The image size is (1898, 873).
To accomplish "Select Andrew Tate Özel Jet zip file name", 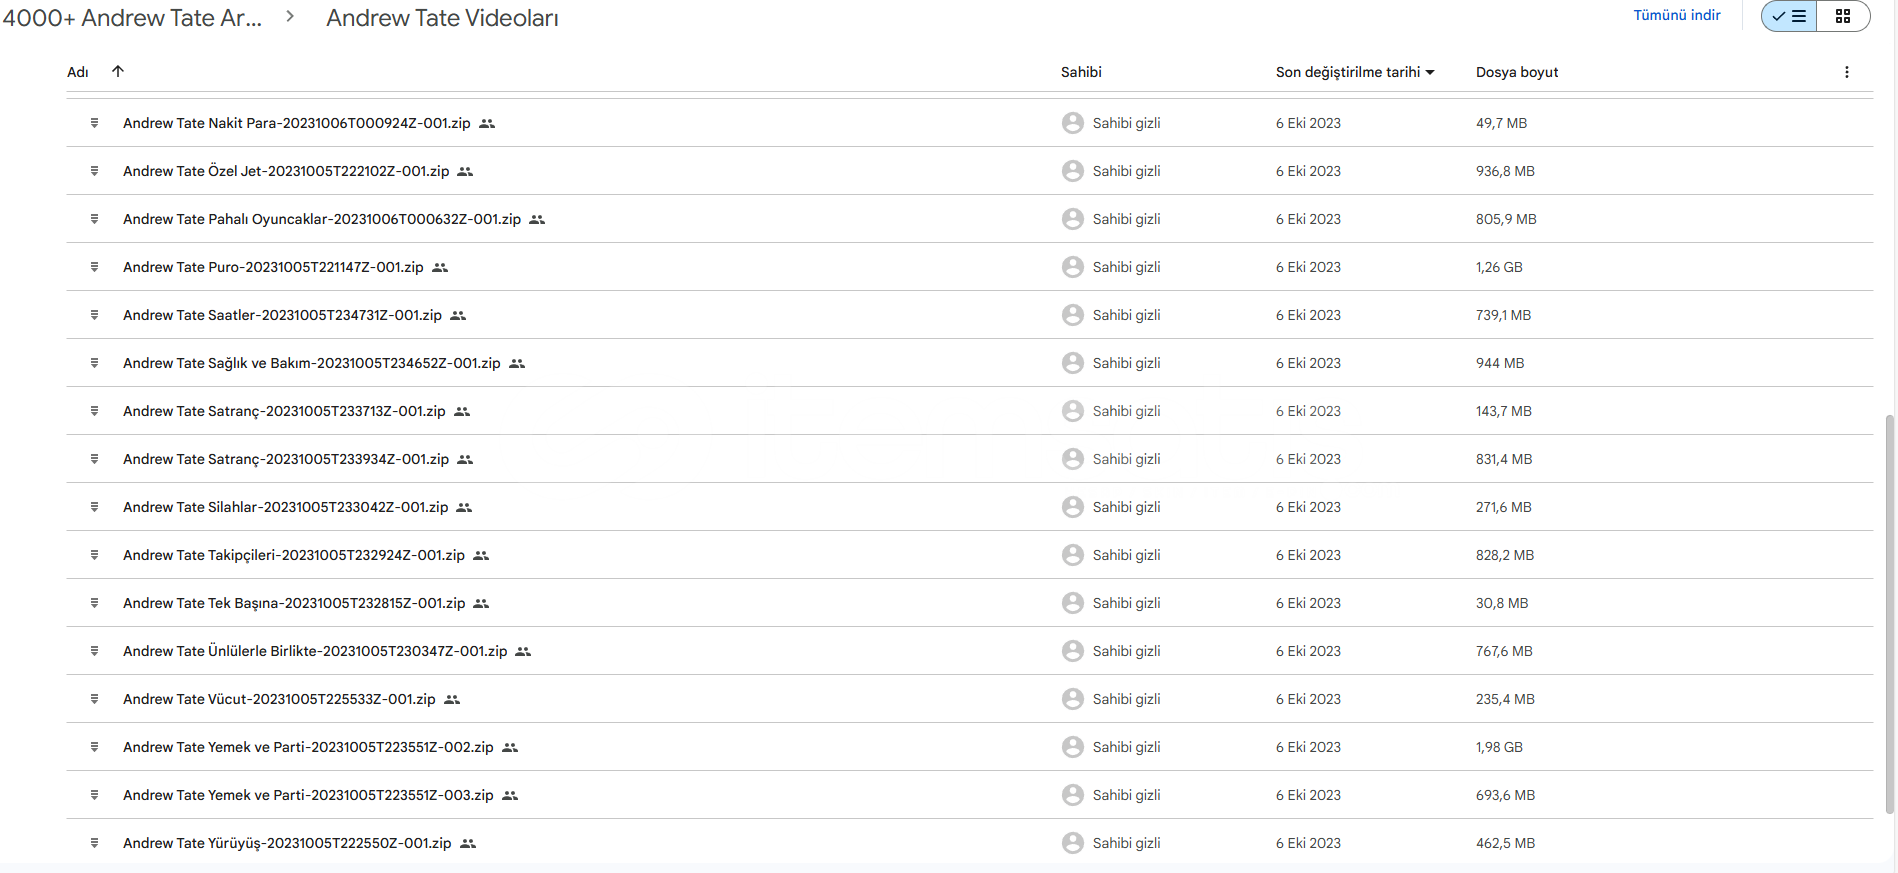I will point(286,171).
